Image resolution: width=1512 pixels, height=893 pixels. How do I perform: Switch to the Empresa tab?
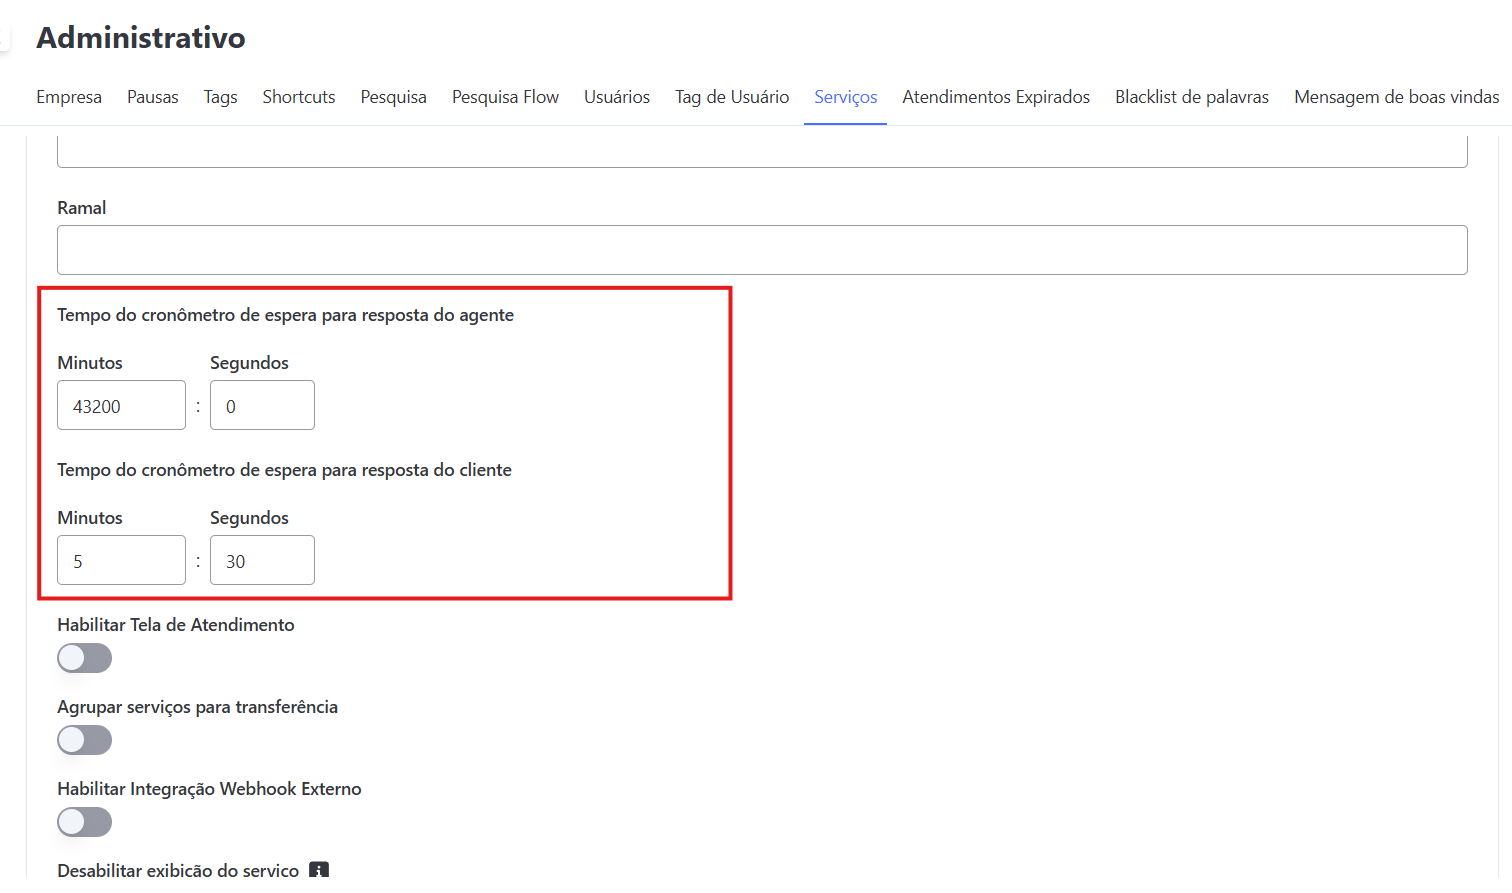(x=68, y=96)
